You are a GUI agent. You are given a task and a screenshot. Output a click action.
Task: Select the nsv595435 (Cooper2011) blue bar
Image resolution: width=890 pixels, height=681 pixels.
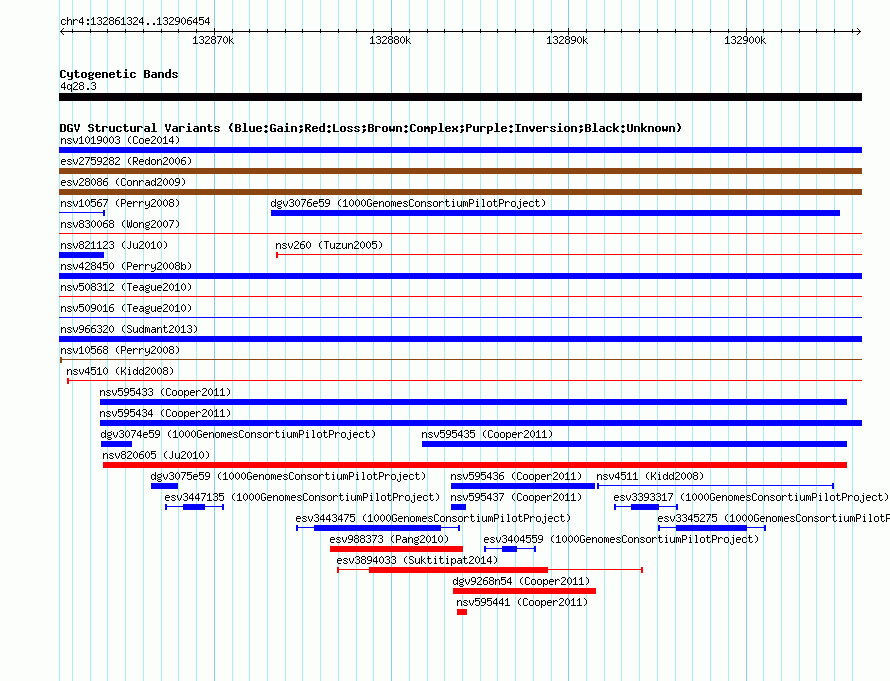[x=635, y=444]
